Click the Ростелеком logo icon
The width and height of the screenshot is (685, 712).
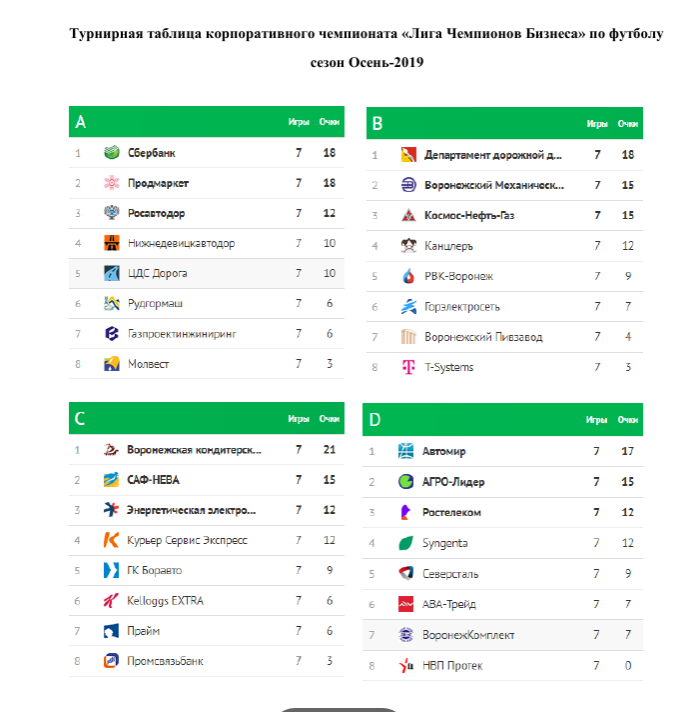(x=406, y=512)
